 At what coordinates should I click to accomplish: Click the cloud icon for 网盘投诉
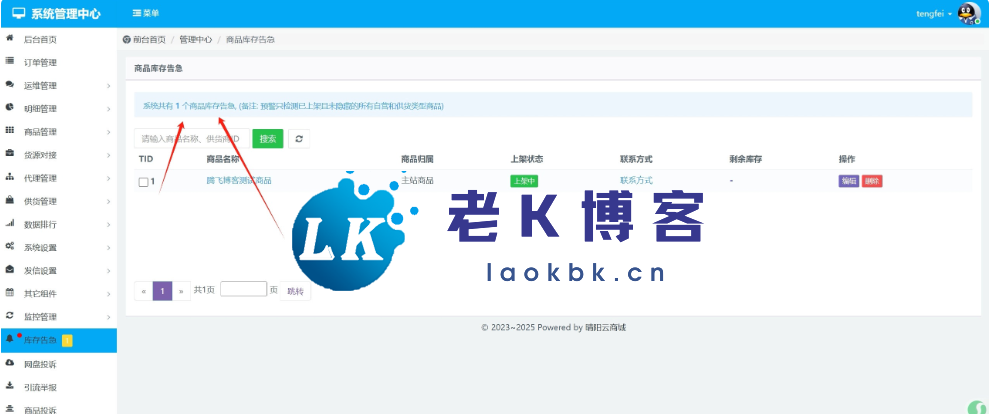10,363
